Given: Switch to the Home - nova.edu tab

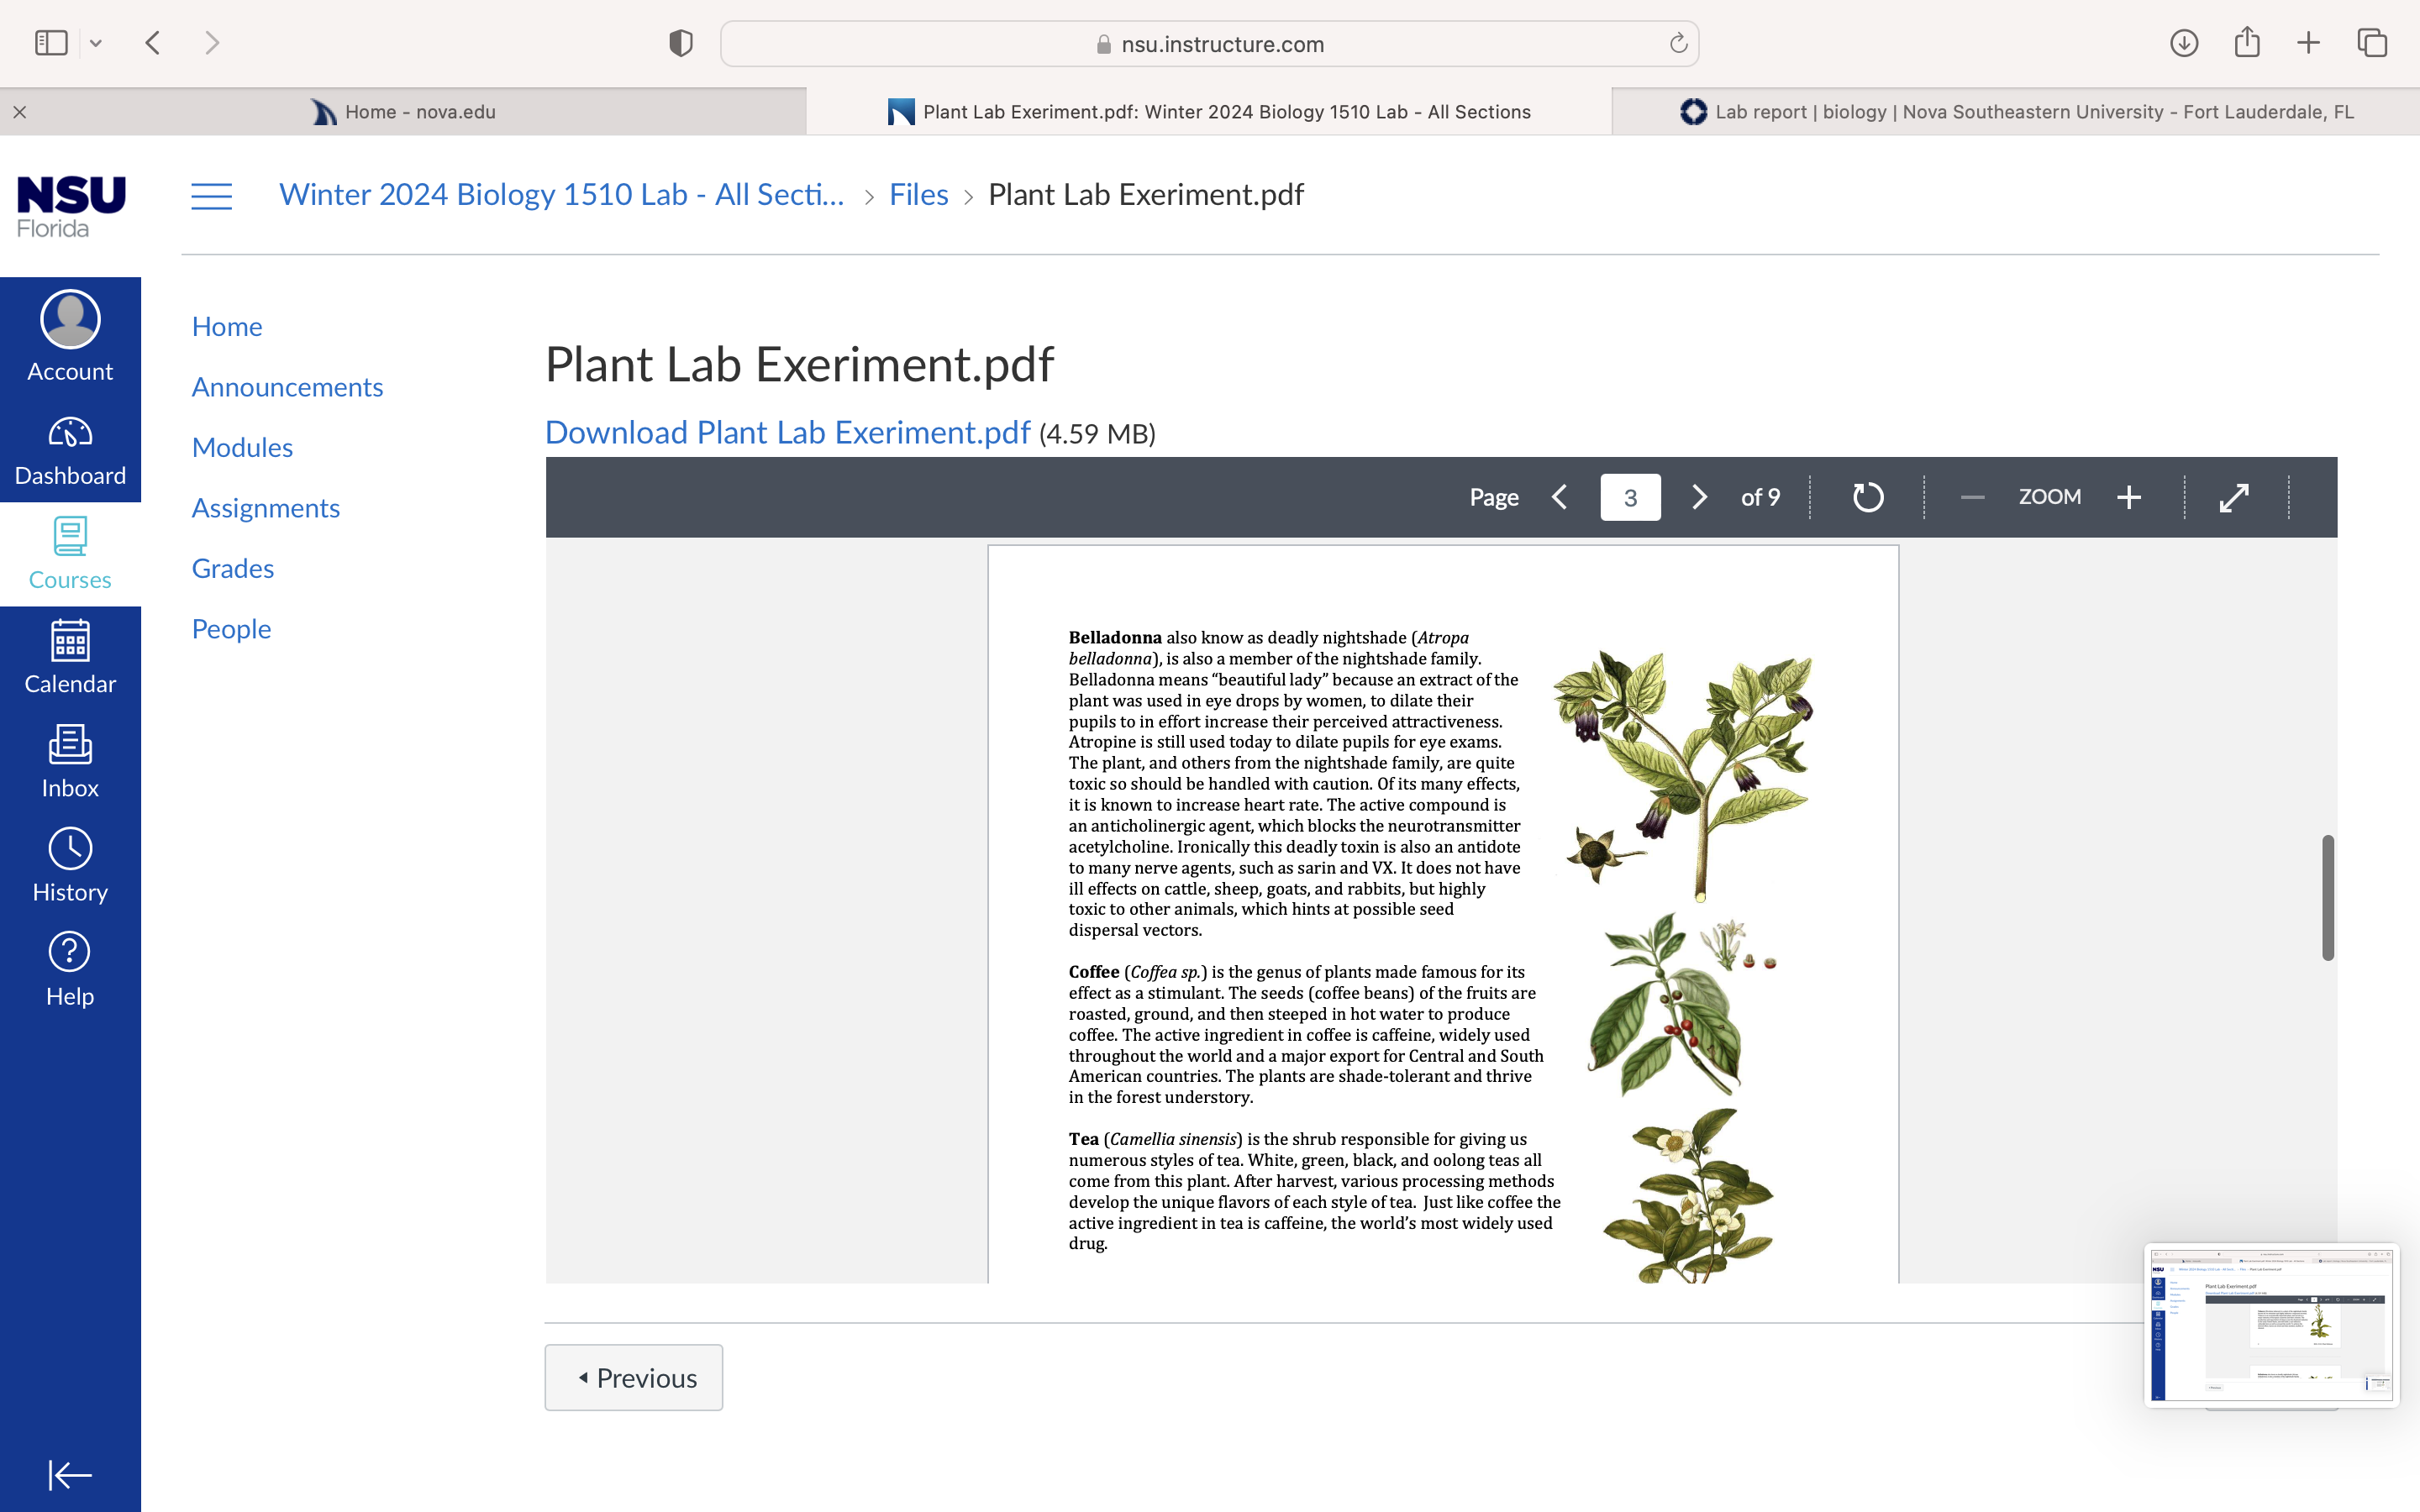Looking at the screenshot, I should pos(403,112).
